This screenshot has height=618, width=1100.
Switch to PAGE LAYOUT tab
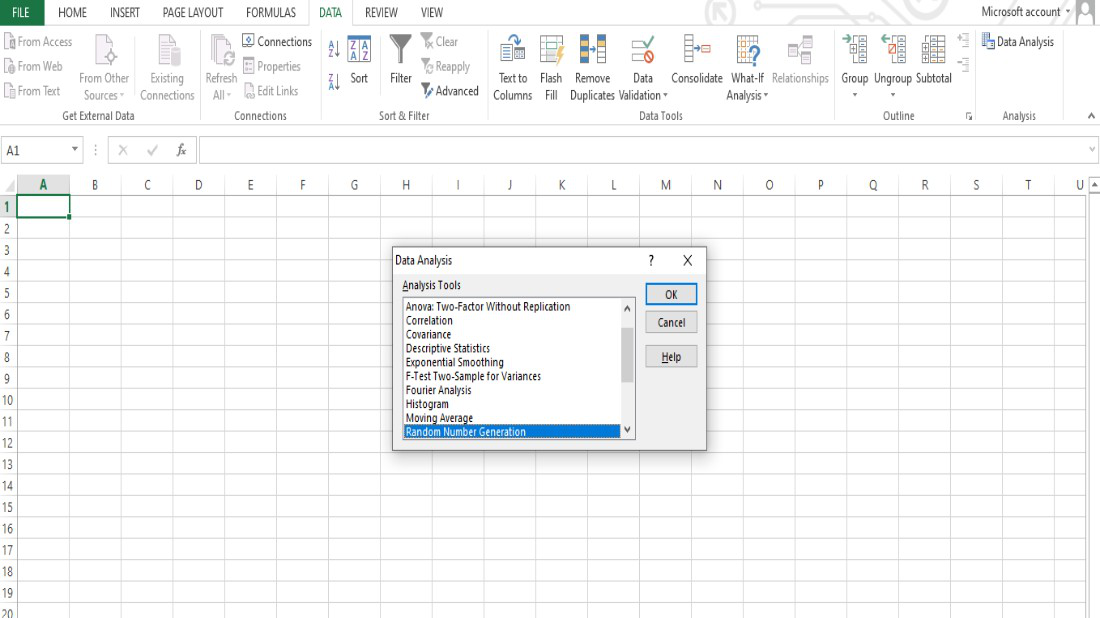[x=193, y=13]
